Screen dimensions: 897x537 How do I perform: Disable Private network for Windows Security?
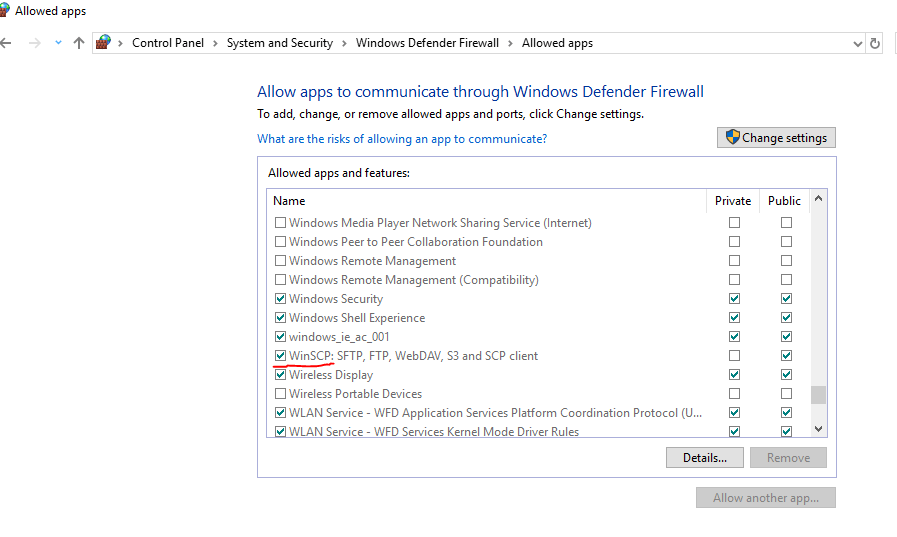(735, 299)
